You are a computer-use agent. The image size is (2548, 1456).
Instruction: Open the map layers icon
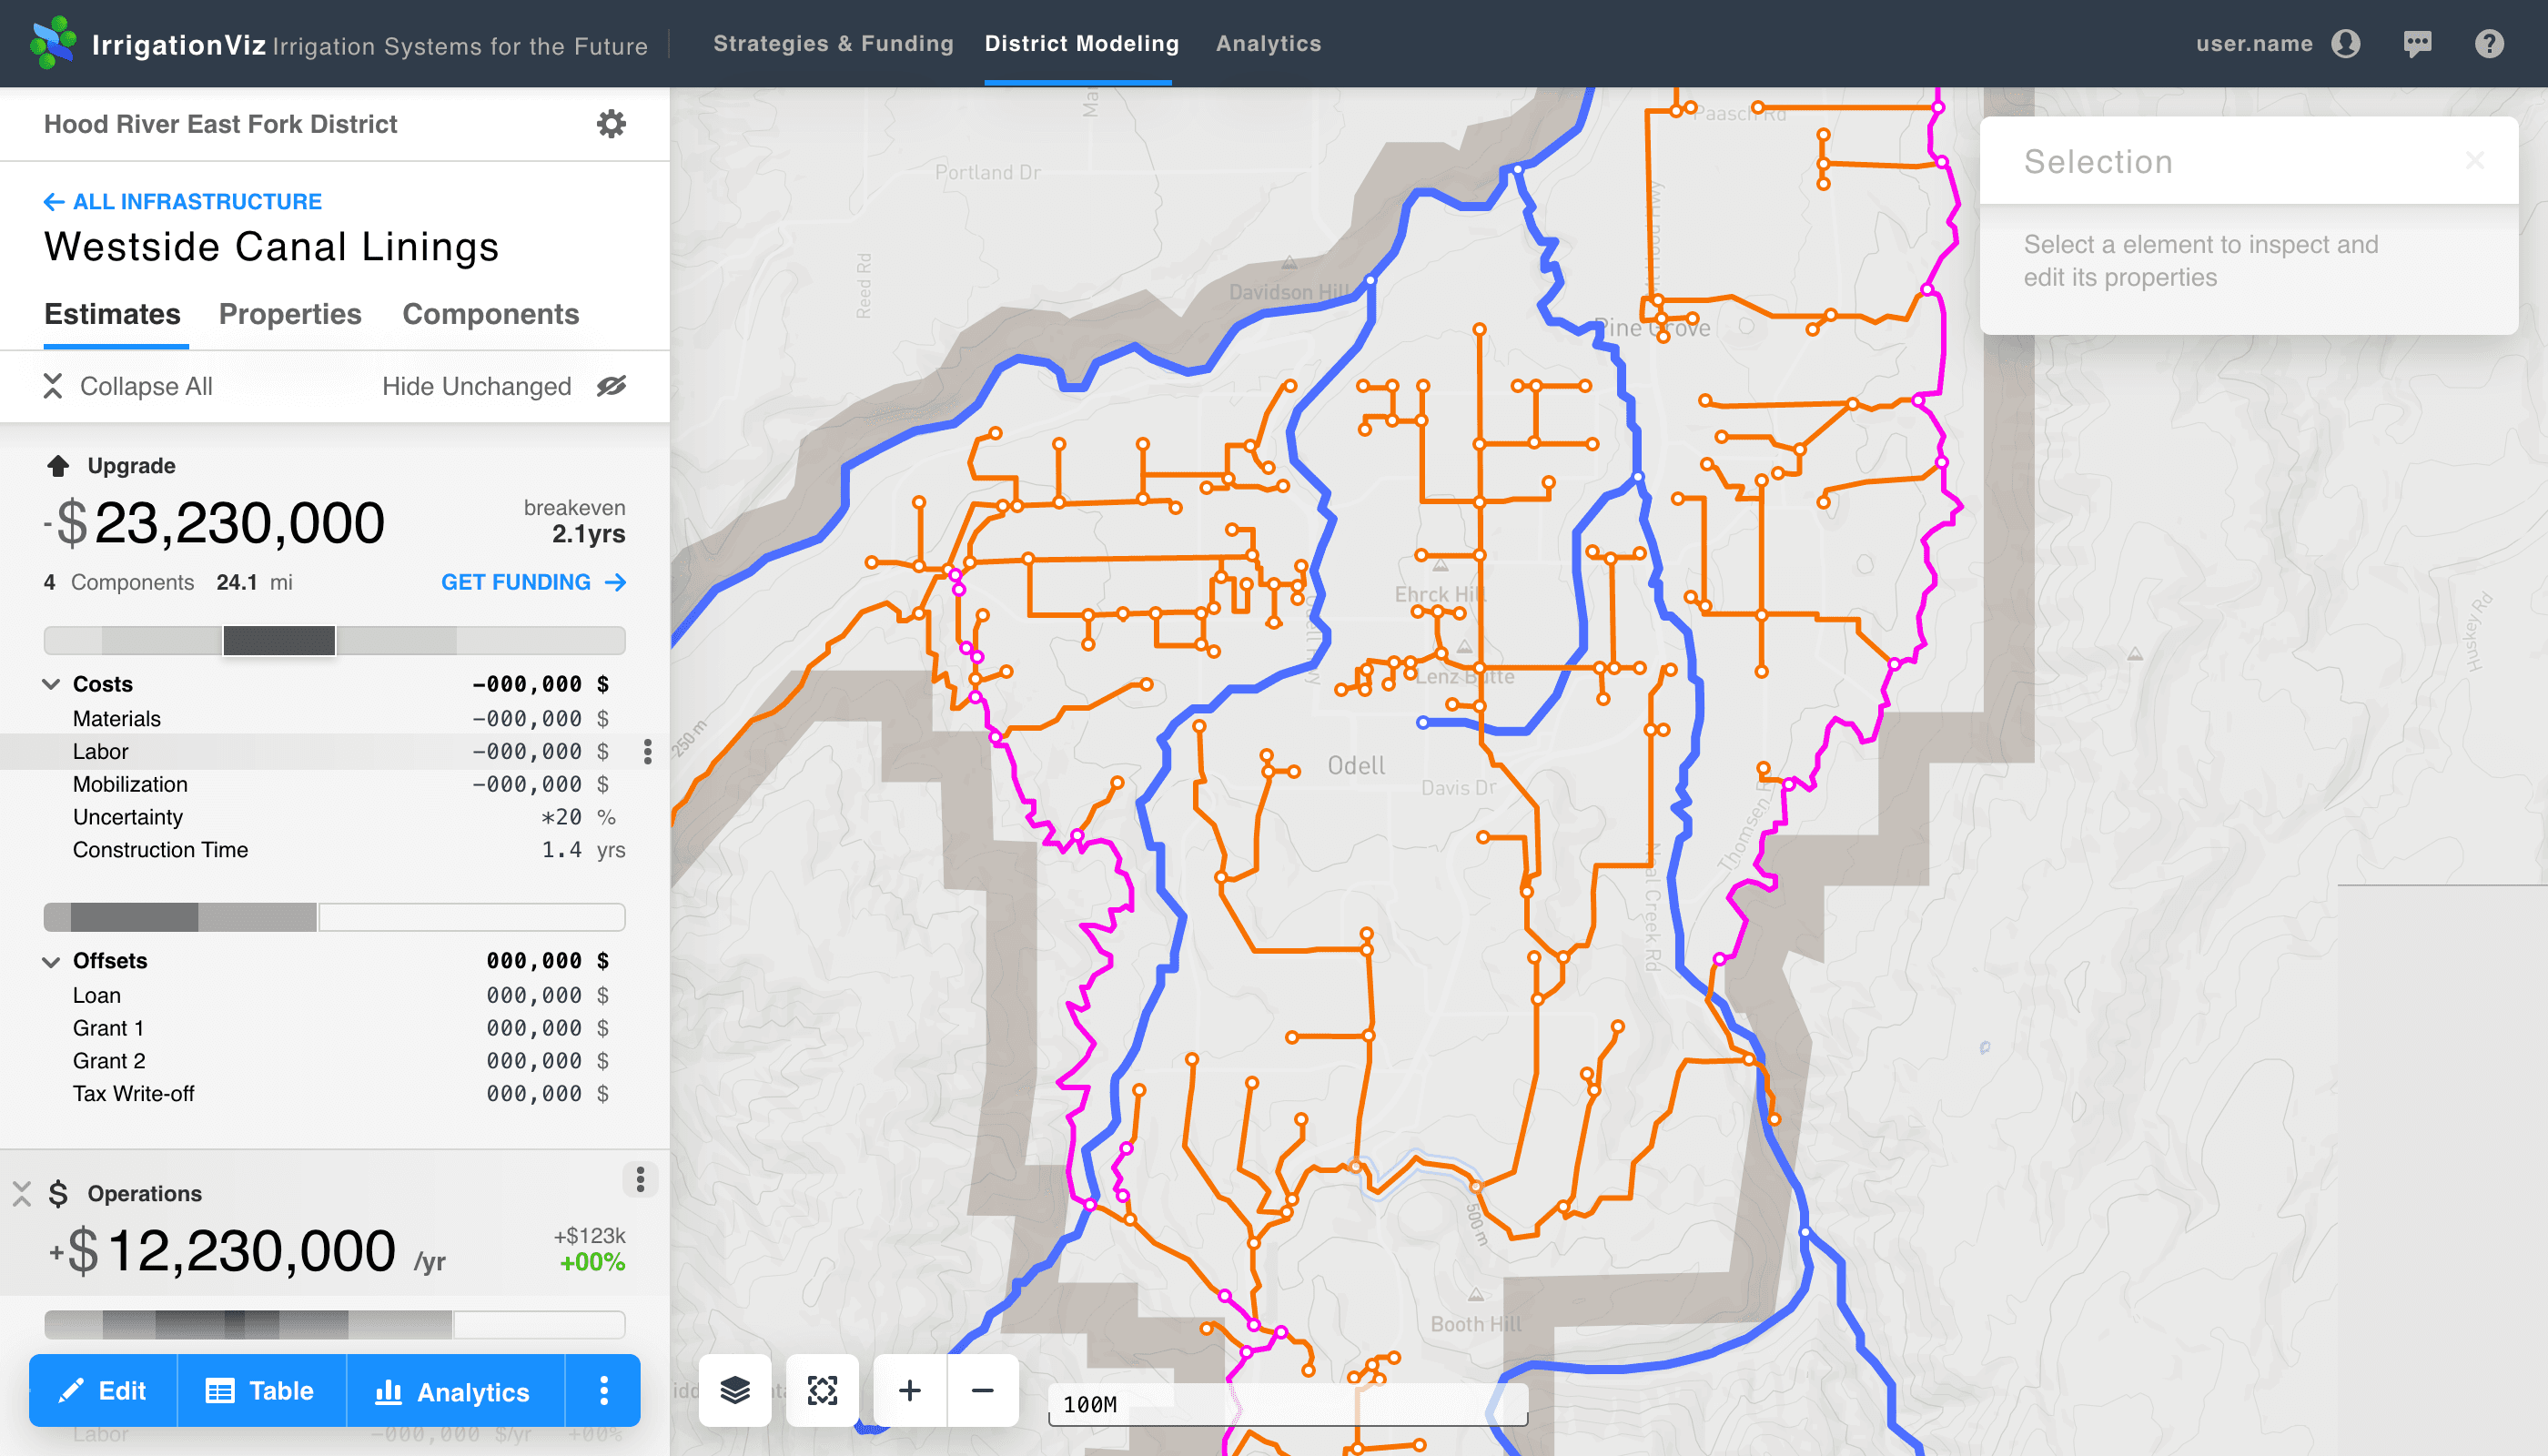pyautogui.click(x=735, y=1390)
